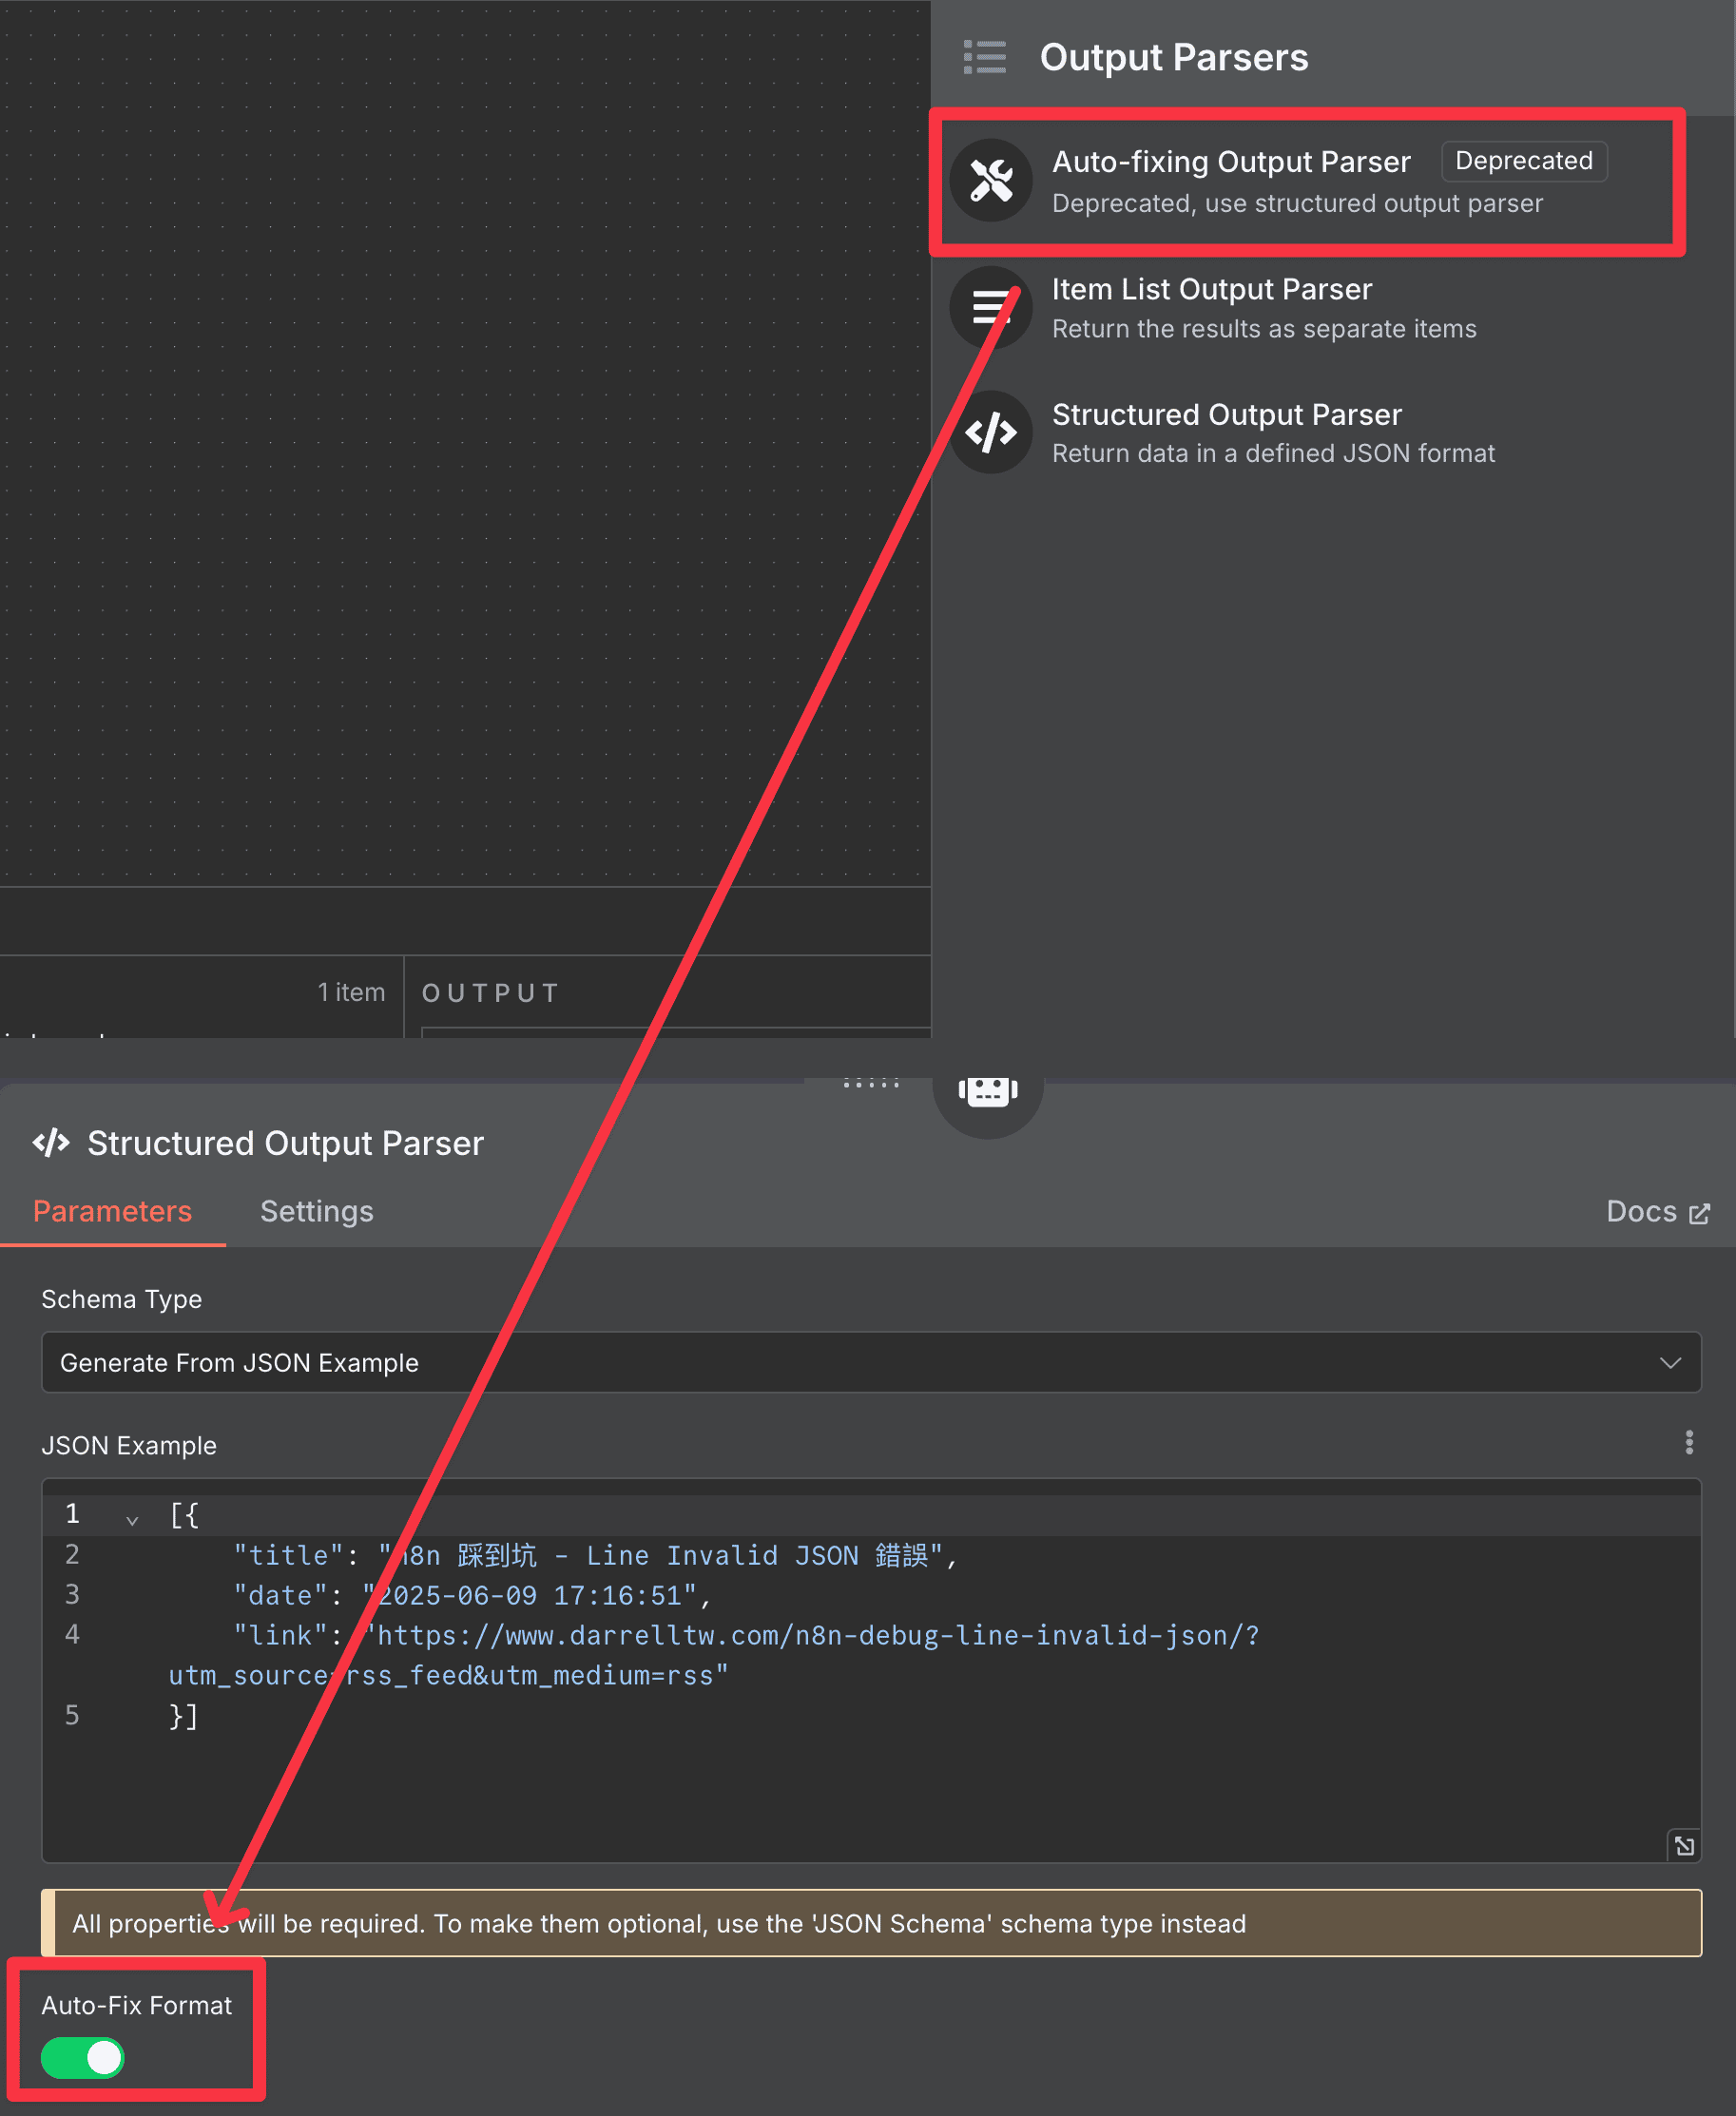Click the Output Parsers list icon in header
The width and height of the screenshot is (1736, 2116).
click(x=985, y=57)
